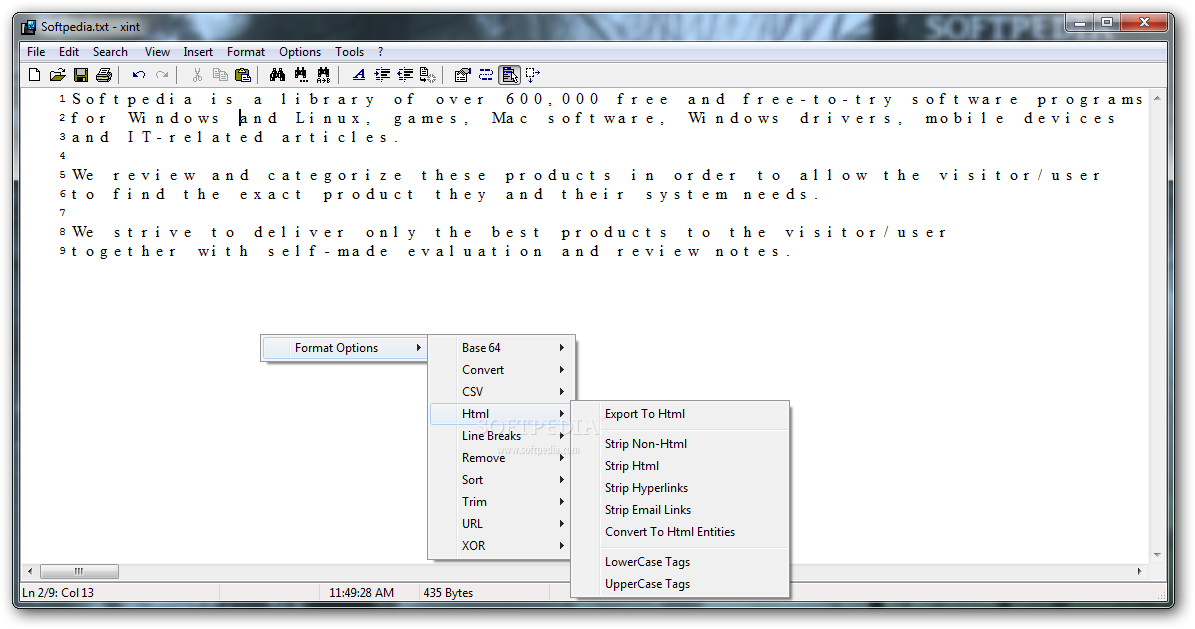The height and width of the screenshot is (629, 1195).
Task: Expand the Trim submenu
Action: click(499, 502)
